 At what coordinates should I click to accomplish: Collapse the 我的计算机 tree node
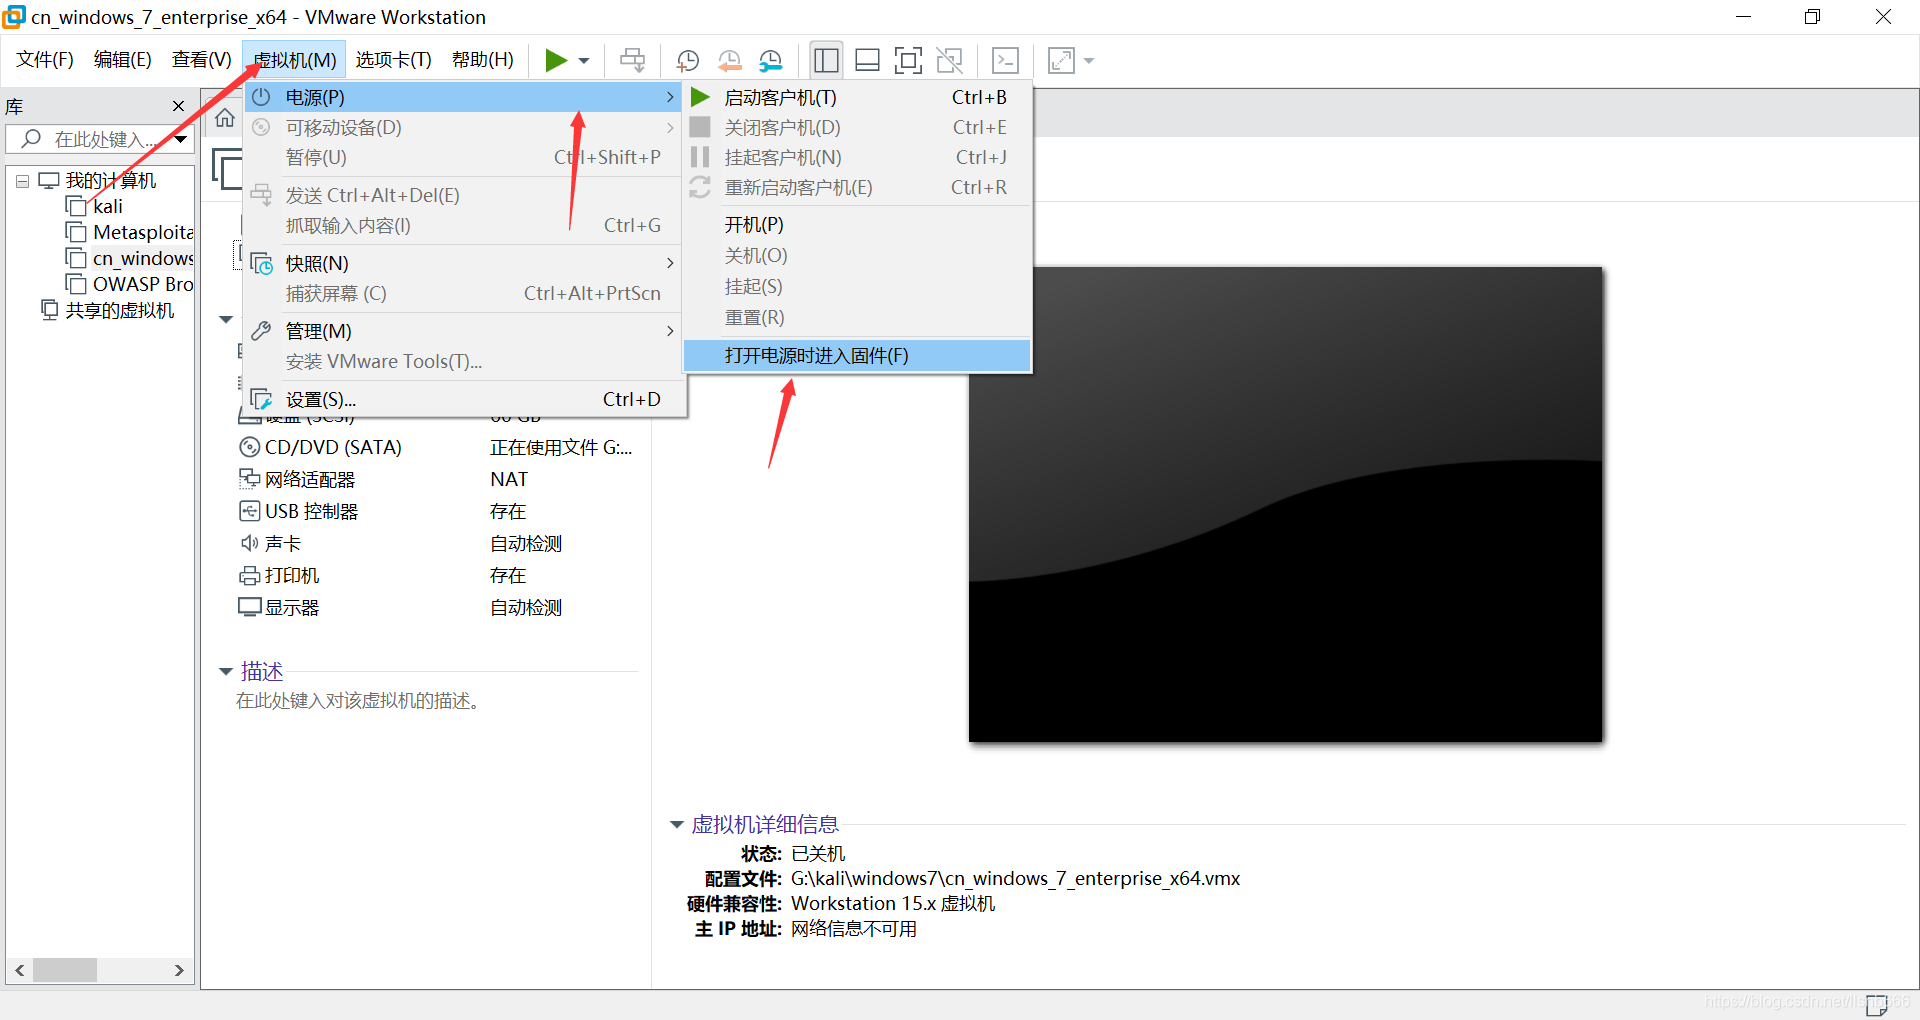(x=22, y=181)
